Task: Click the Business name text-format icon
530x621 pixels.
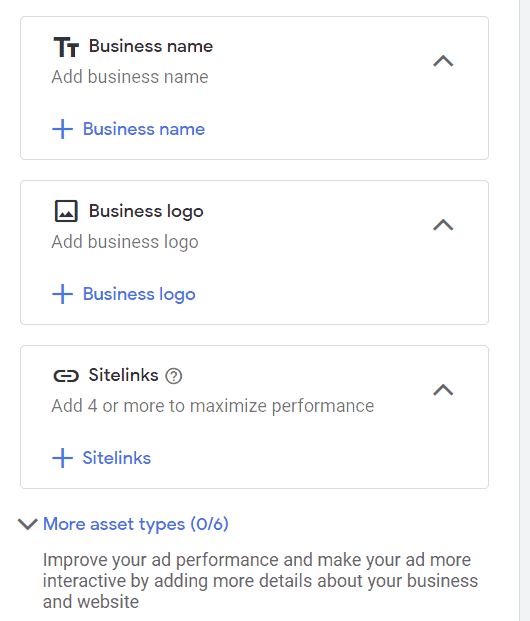Action: (66, 47)
